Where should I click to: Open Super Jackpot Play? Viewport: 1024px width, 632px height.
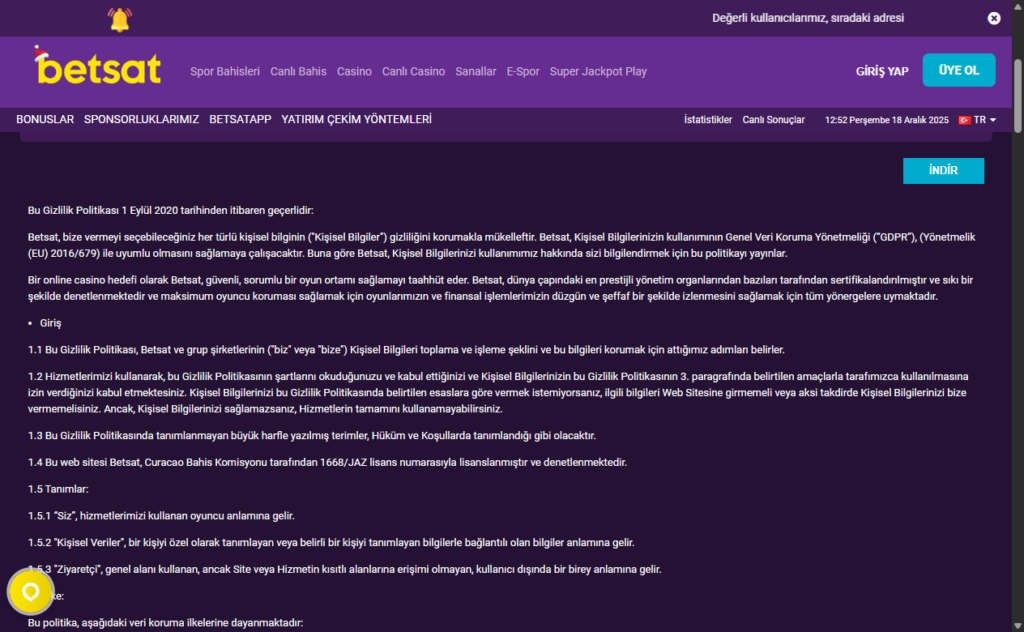pos(598,72)
